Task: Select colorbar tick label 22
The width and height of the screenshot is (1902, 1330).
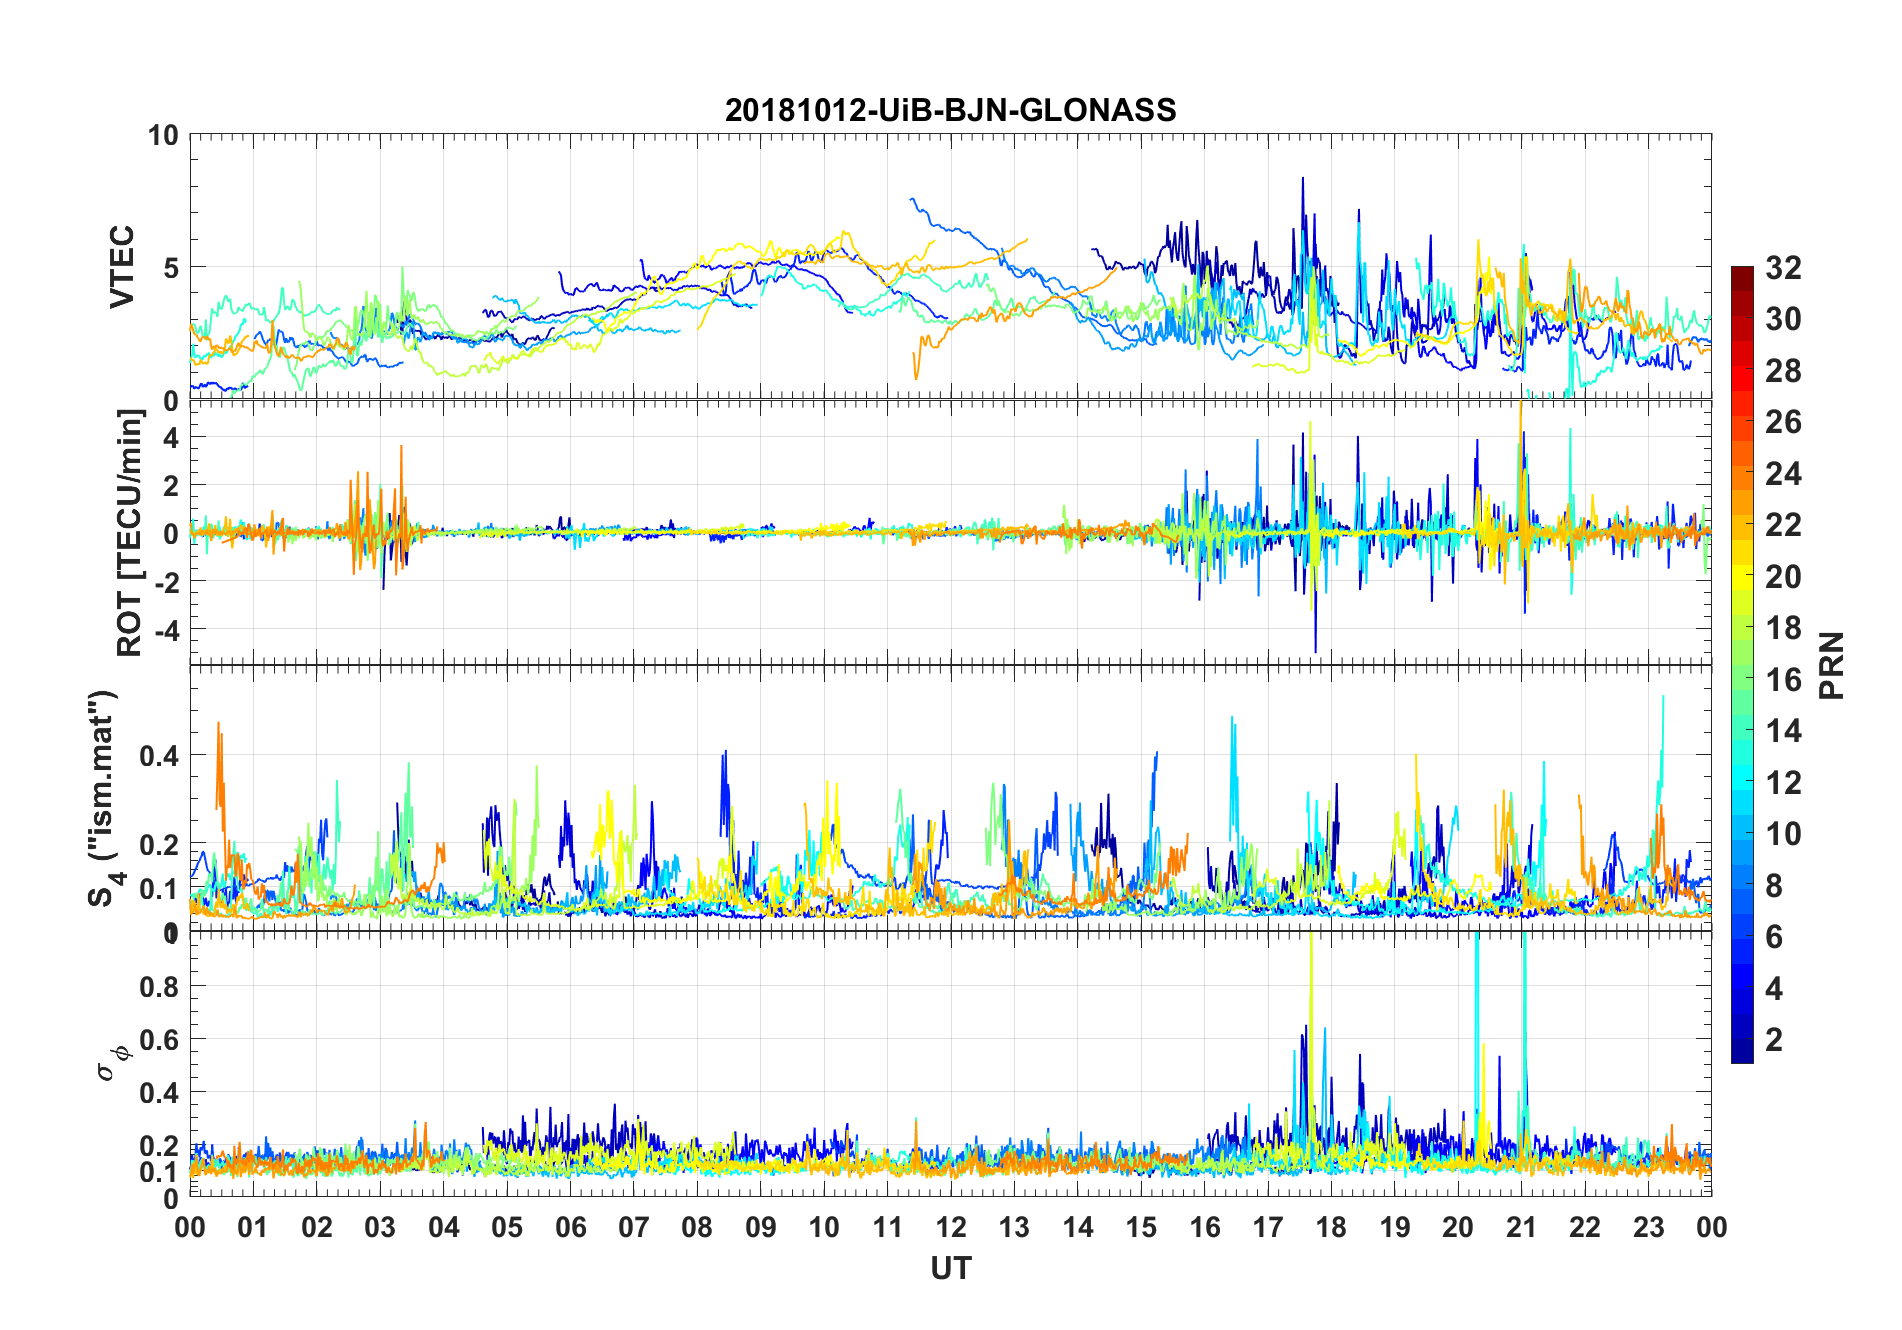Action: click(1783, 525)
